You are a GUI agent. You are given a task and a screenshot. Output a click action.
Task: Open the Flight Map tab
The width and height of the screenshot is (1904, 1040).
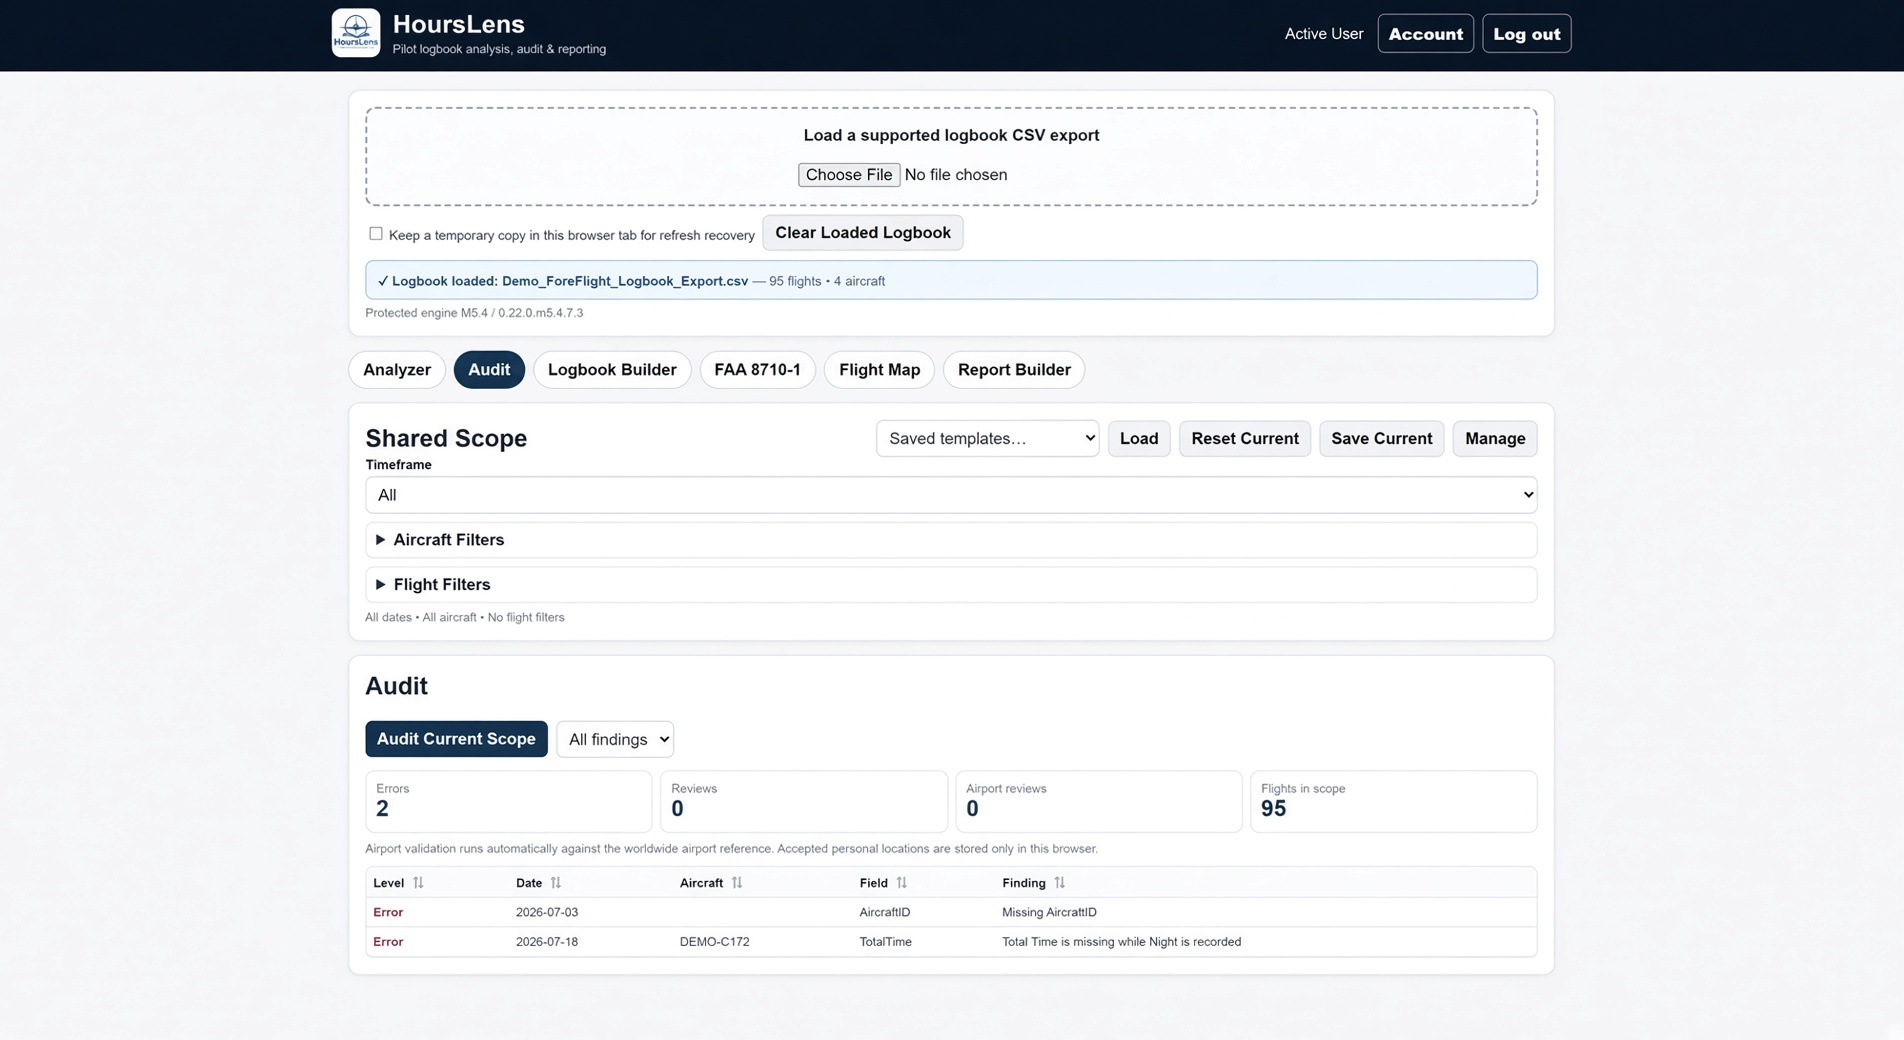point(879,370)
